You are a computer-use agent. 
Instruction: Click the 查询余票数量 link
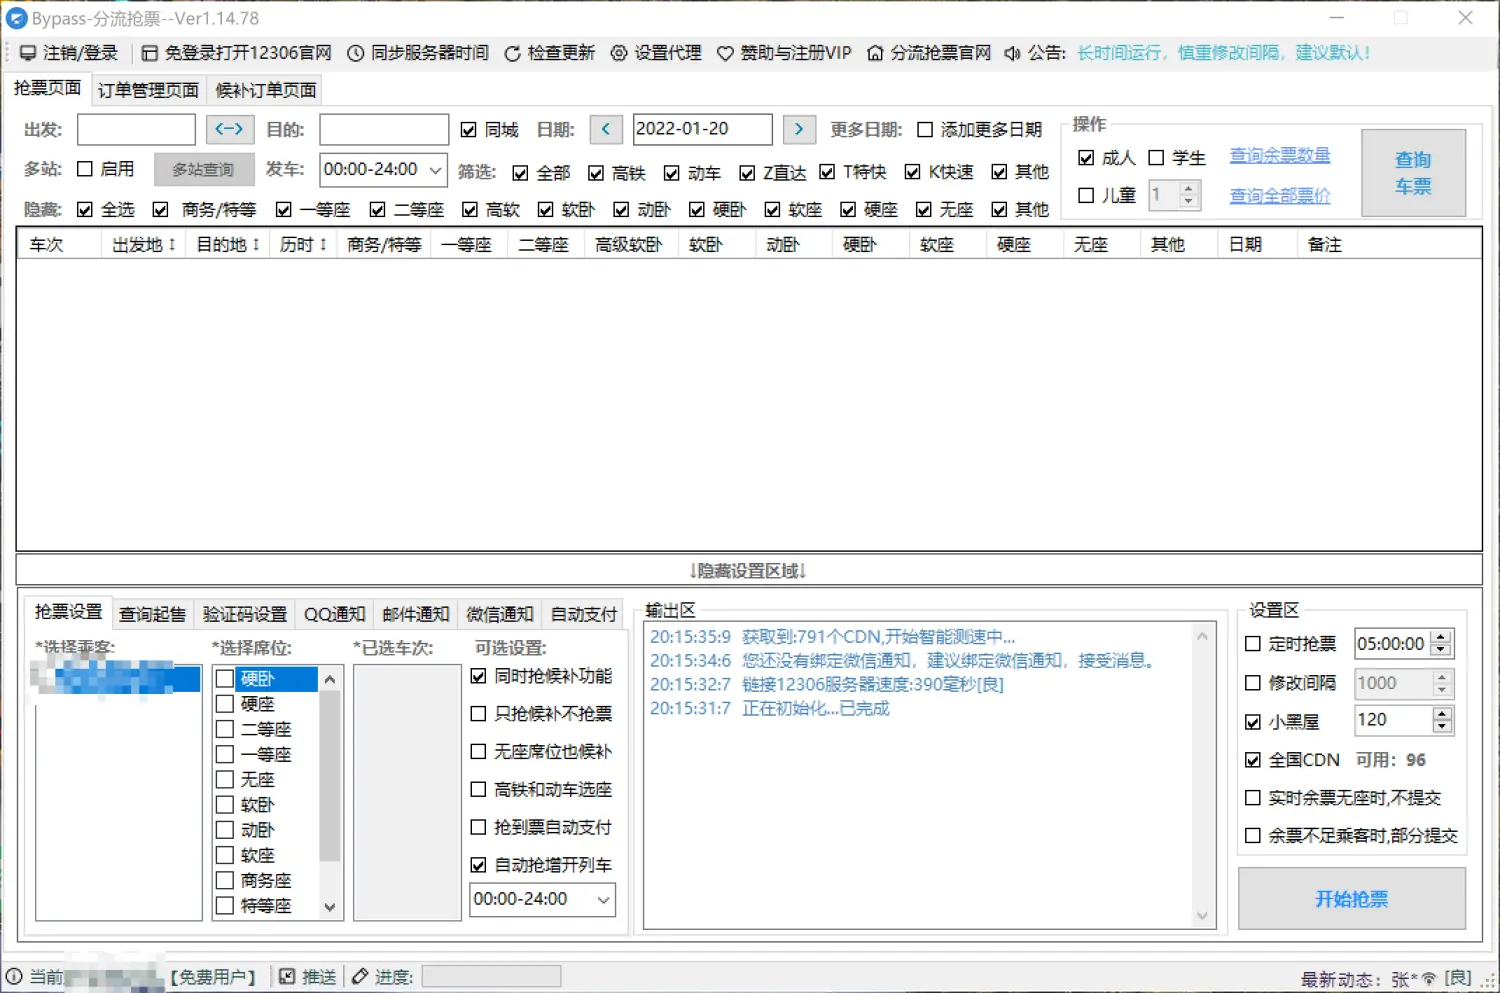click(x=1279, y=155)
